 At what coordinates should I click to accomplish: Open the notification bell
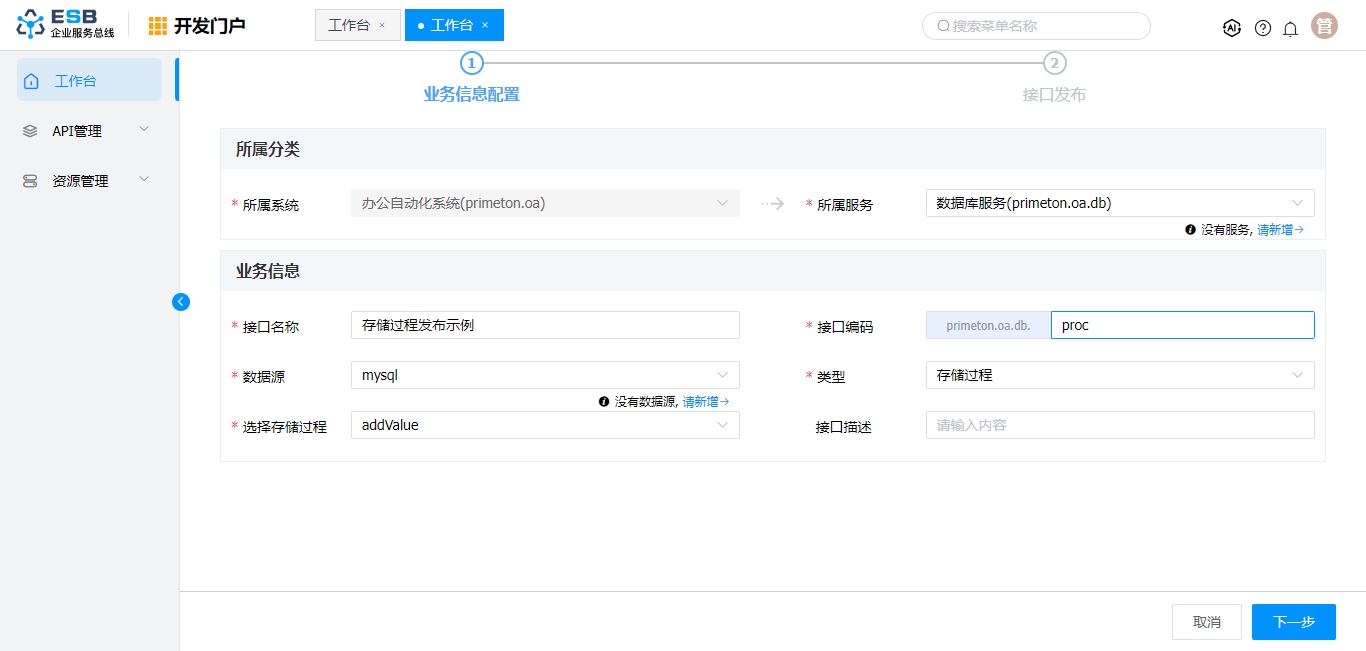click(1290, 28)
